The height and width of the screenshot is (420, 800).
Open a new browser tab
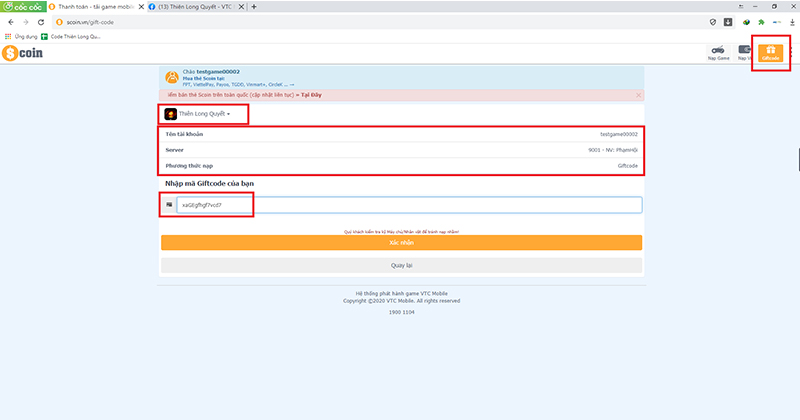(x=254, y=7)
